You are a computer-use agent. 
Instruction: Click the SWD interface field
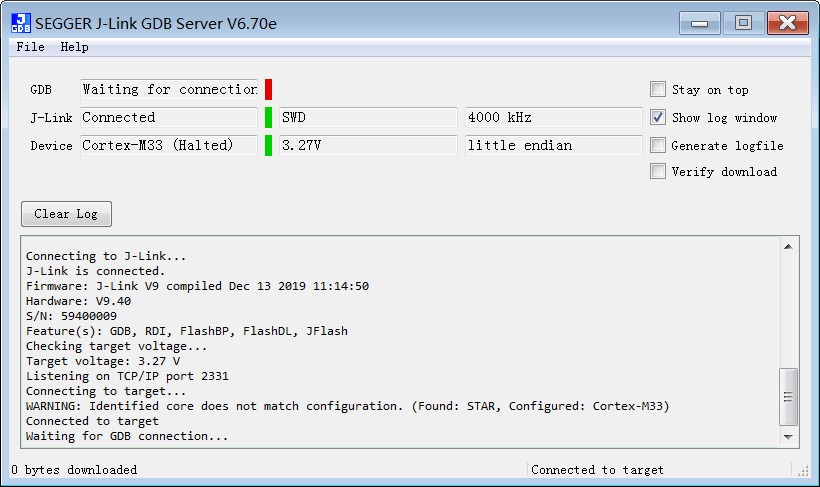[368, 117]
